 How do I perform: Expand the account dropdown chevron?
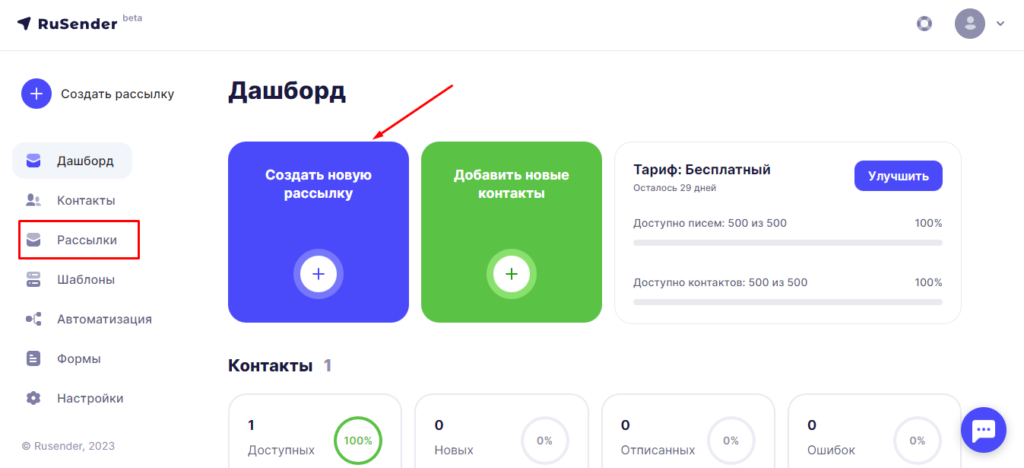click(x=1000, y=23)
